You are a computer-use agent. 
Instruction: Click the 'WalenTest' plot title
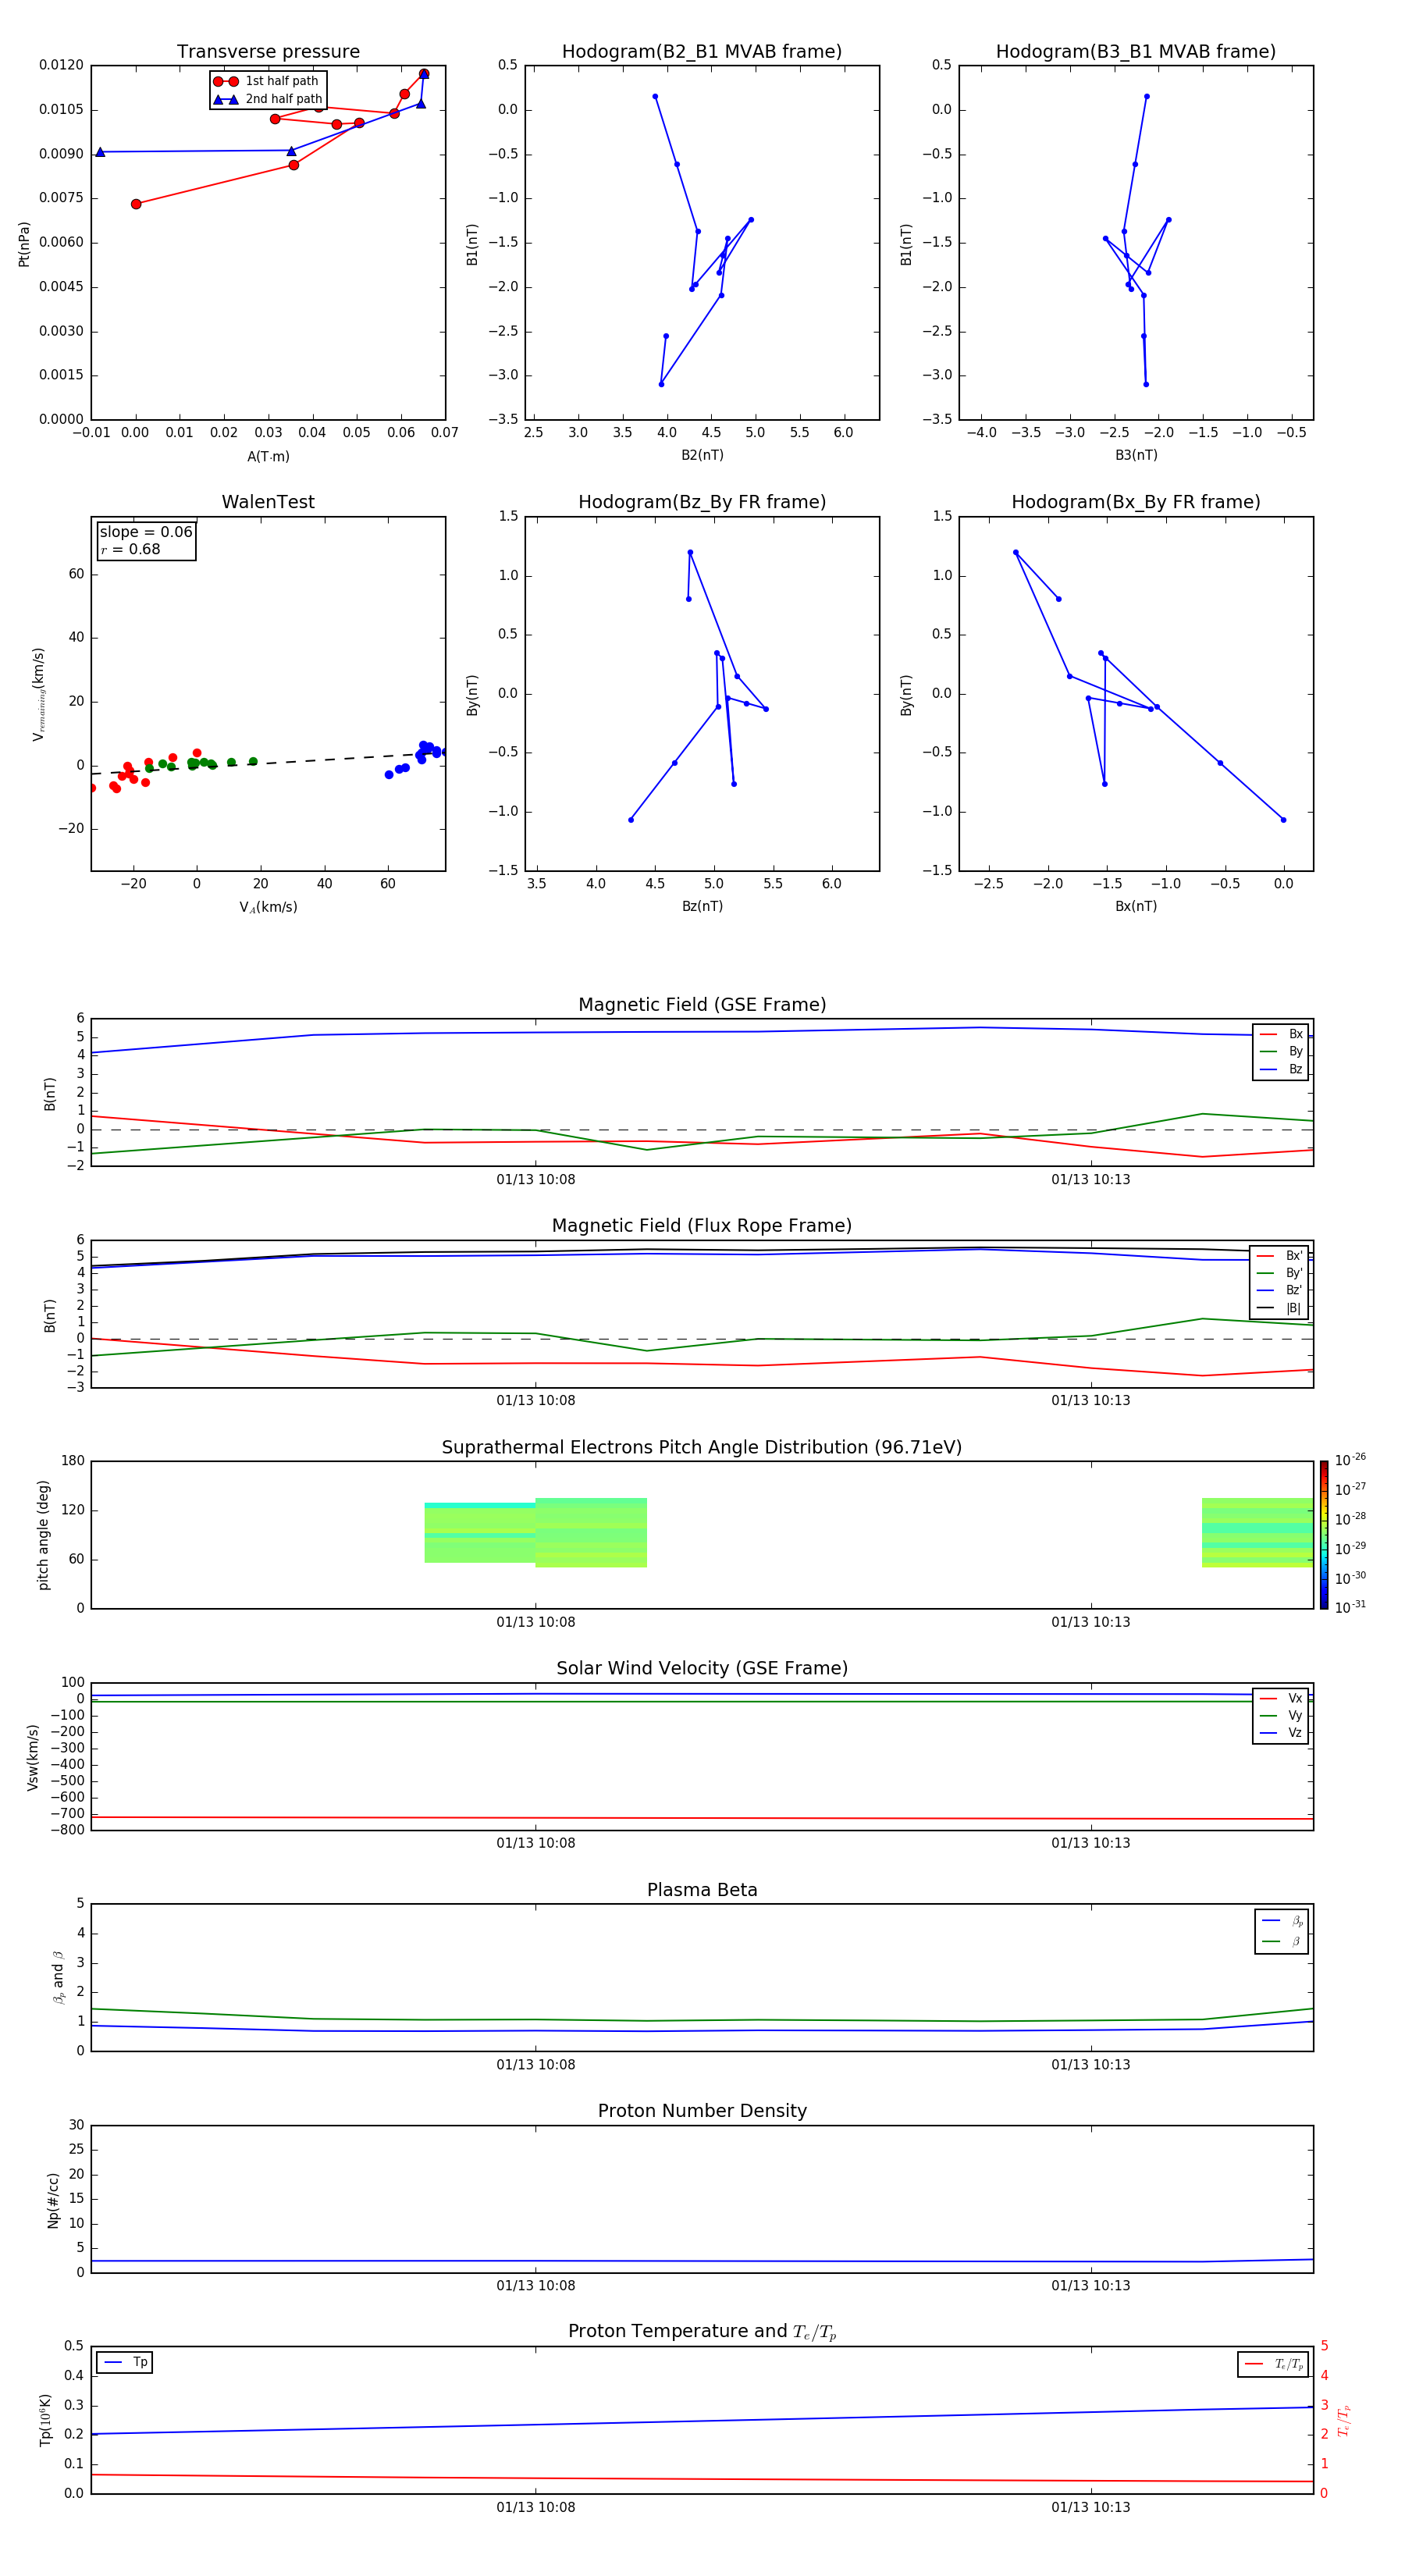pos(268,502)
